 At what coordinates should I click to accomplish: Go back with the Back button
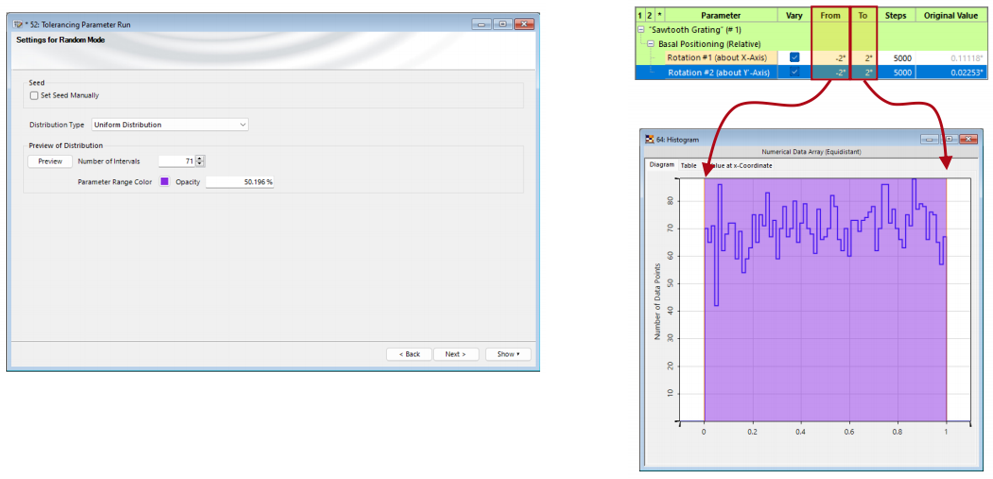[x=409, y=354]
